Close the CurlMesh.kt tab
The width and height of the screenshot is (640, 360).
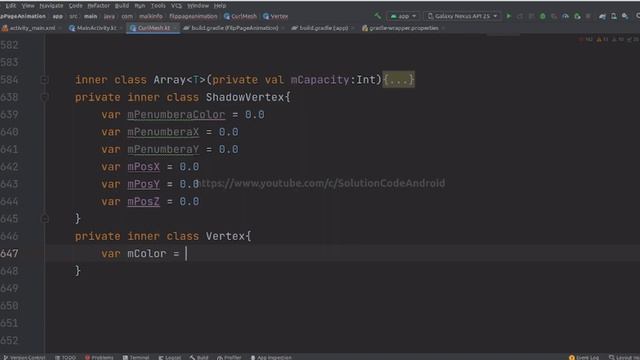pos(175,28)
